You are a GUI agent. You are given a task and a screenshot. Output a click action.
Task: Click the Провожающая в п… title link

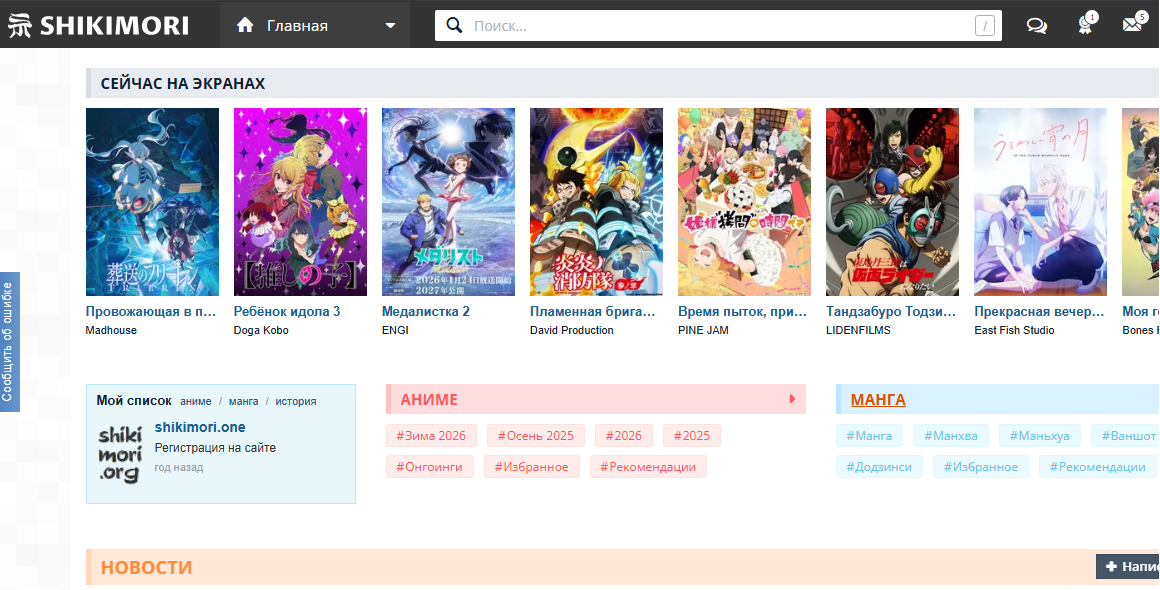(151, 311)
